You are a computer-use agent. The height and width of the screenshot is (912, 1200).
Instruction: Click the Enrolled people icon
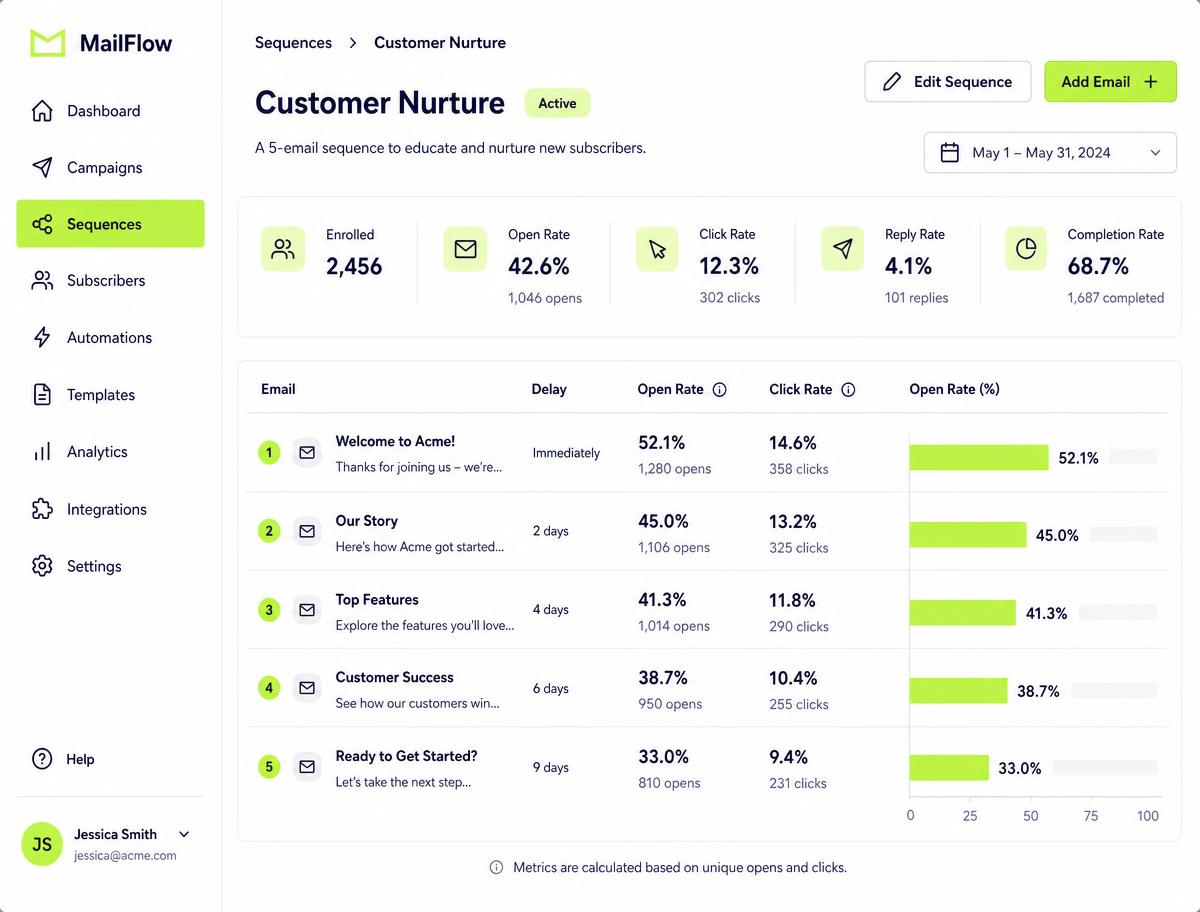pyautogui.click(x=283, y=250)
